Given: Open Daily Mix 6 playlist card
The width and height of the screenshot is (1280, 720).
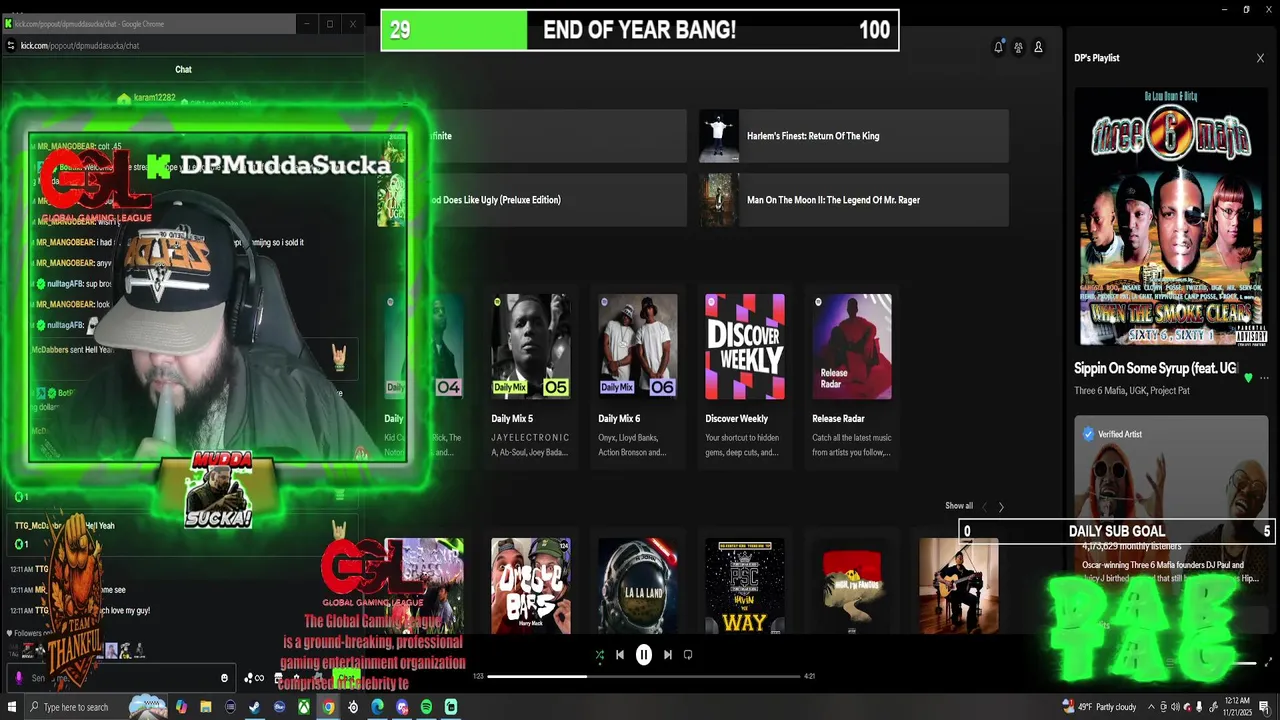Looking at the screenshot, I should [x=638, y=377].
